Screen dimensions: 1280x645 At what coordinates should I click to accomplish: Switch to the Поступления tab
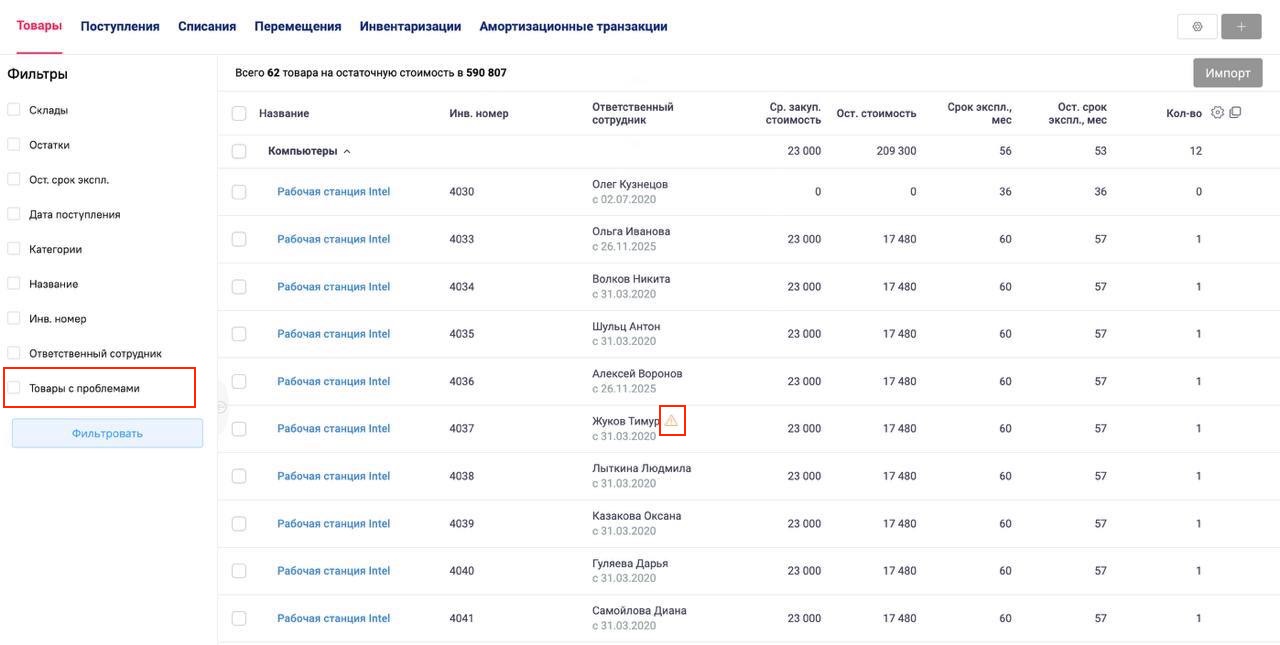click(120, 27)
